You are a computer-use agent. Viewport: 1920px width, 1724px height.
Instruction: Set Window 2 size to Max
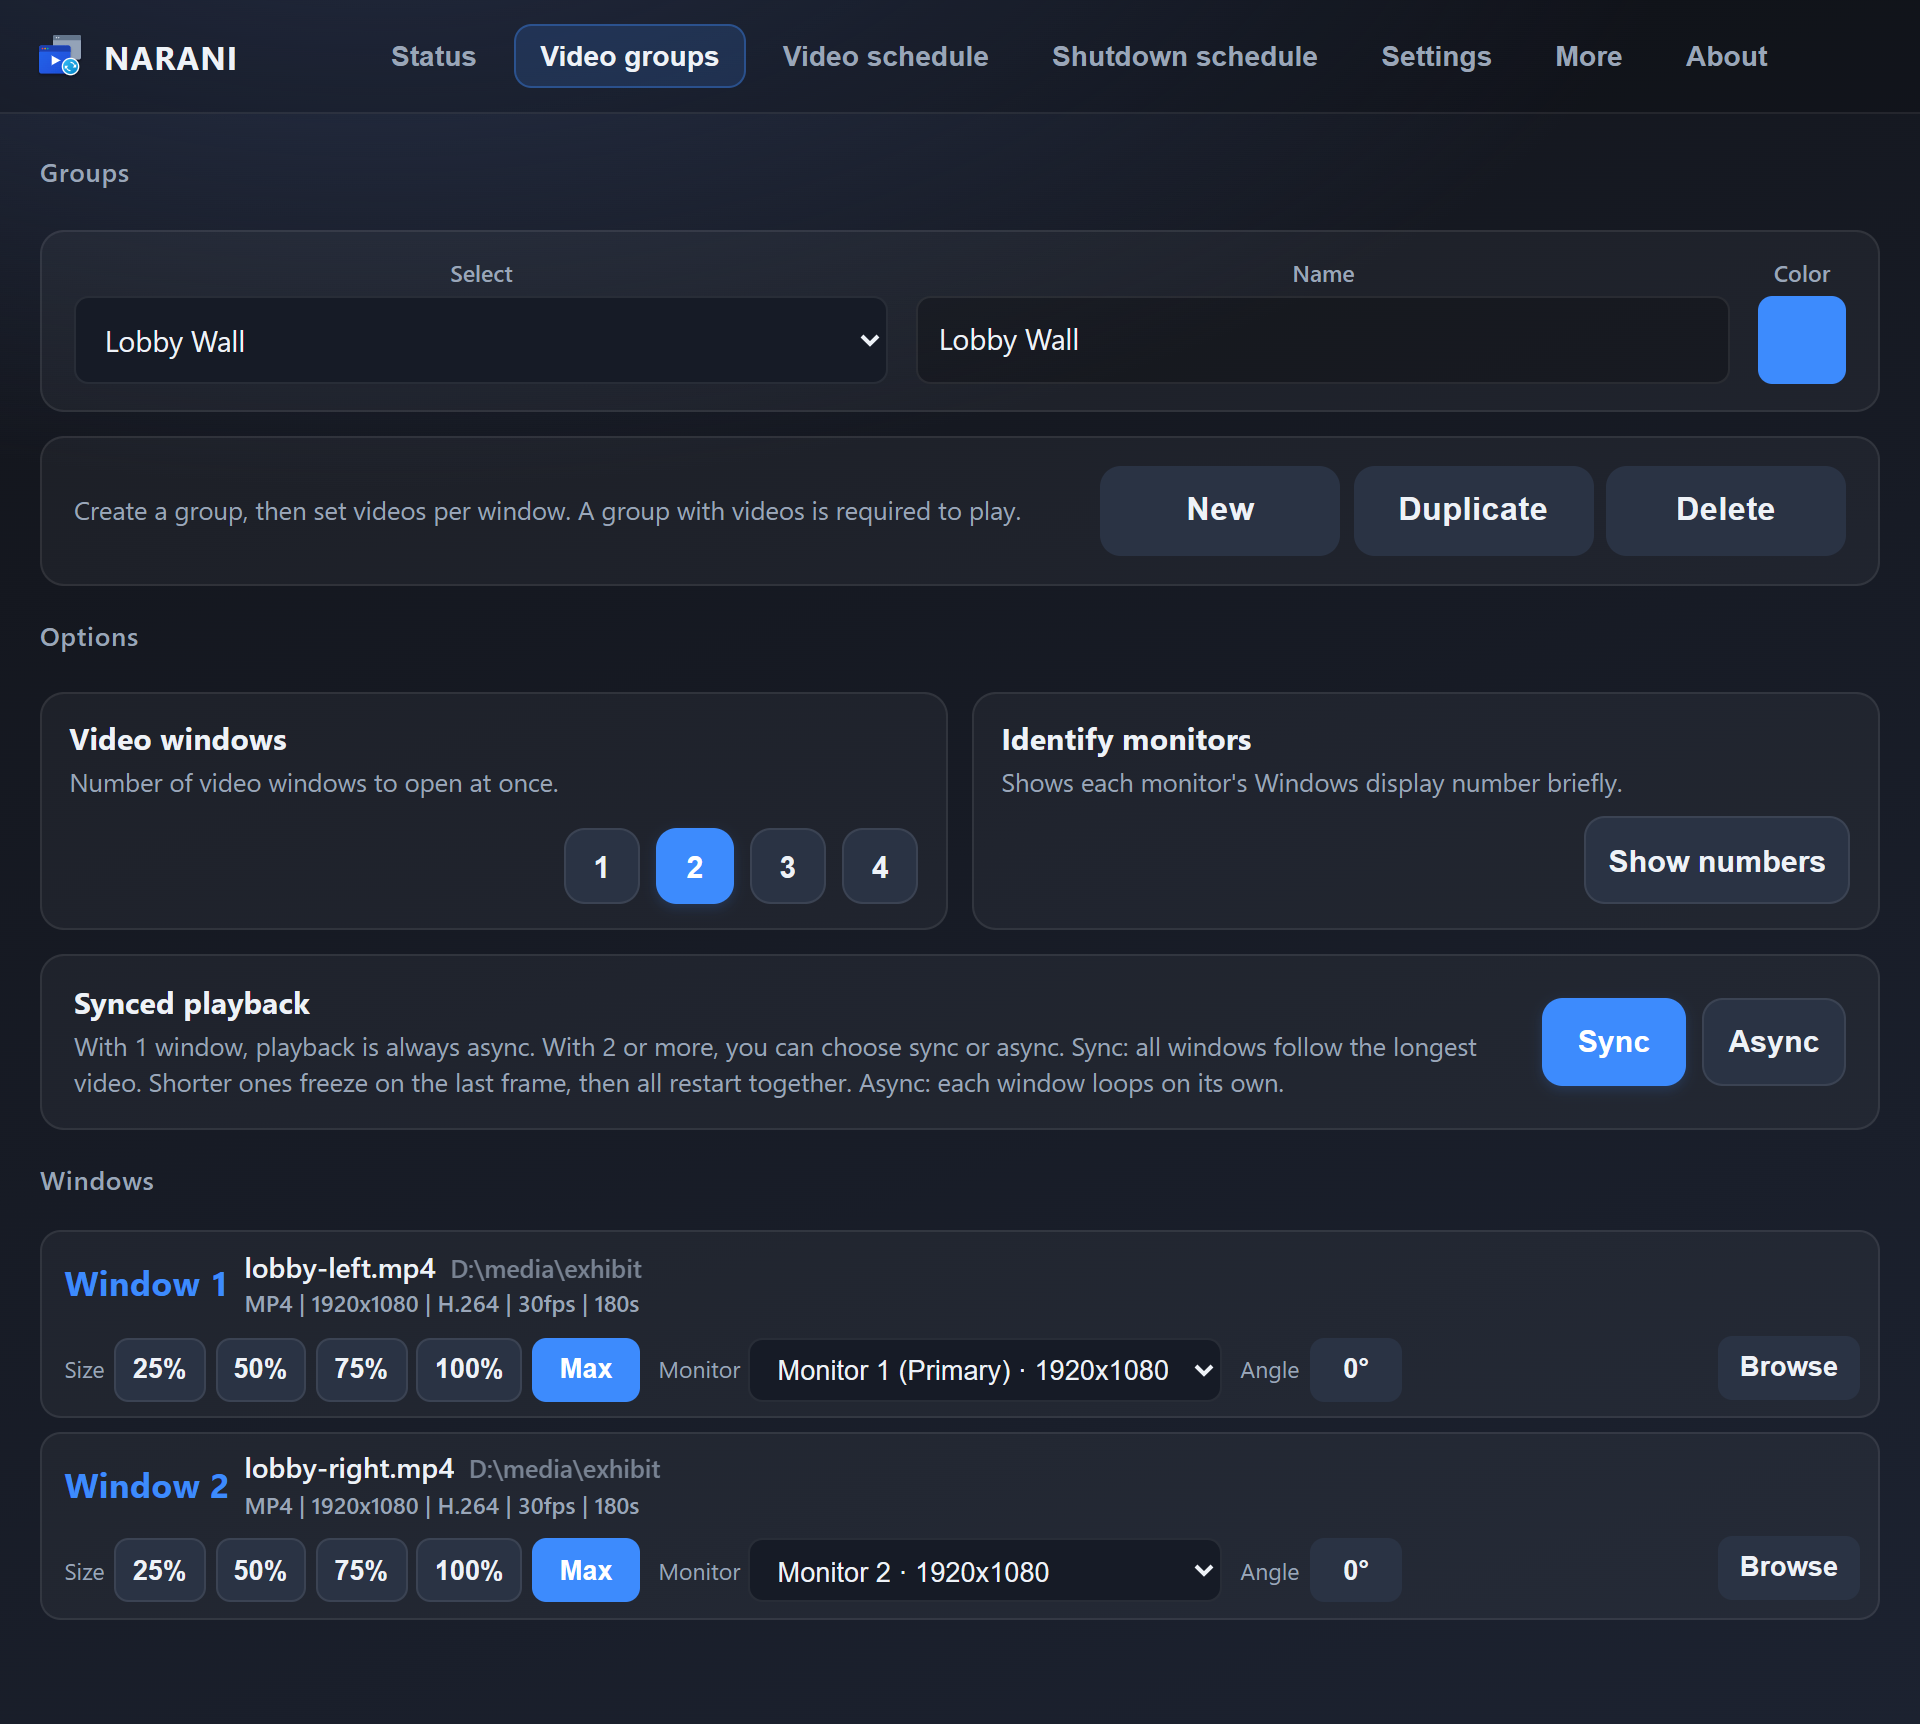(585, 1570)
